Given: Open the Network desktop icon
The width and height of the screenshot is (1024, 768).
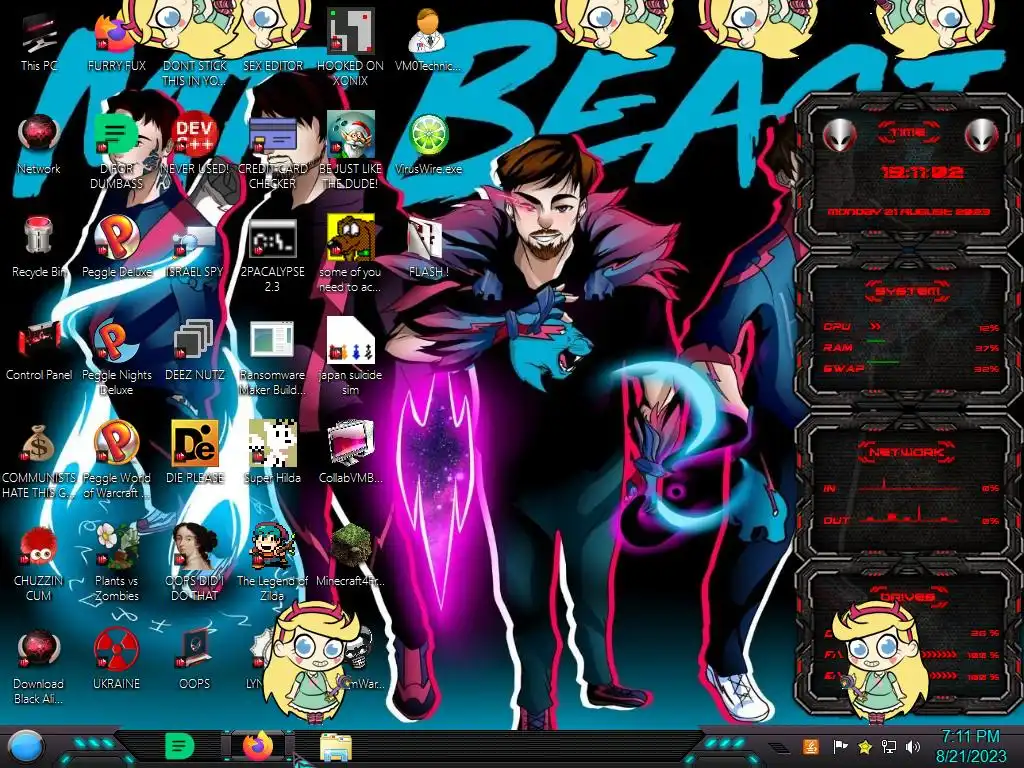Looking at the screenshot, I should coord(39,145).
